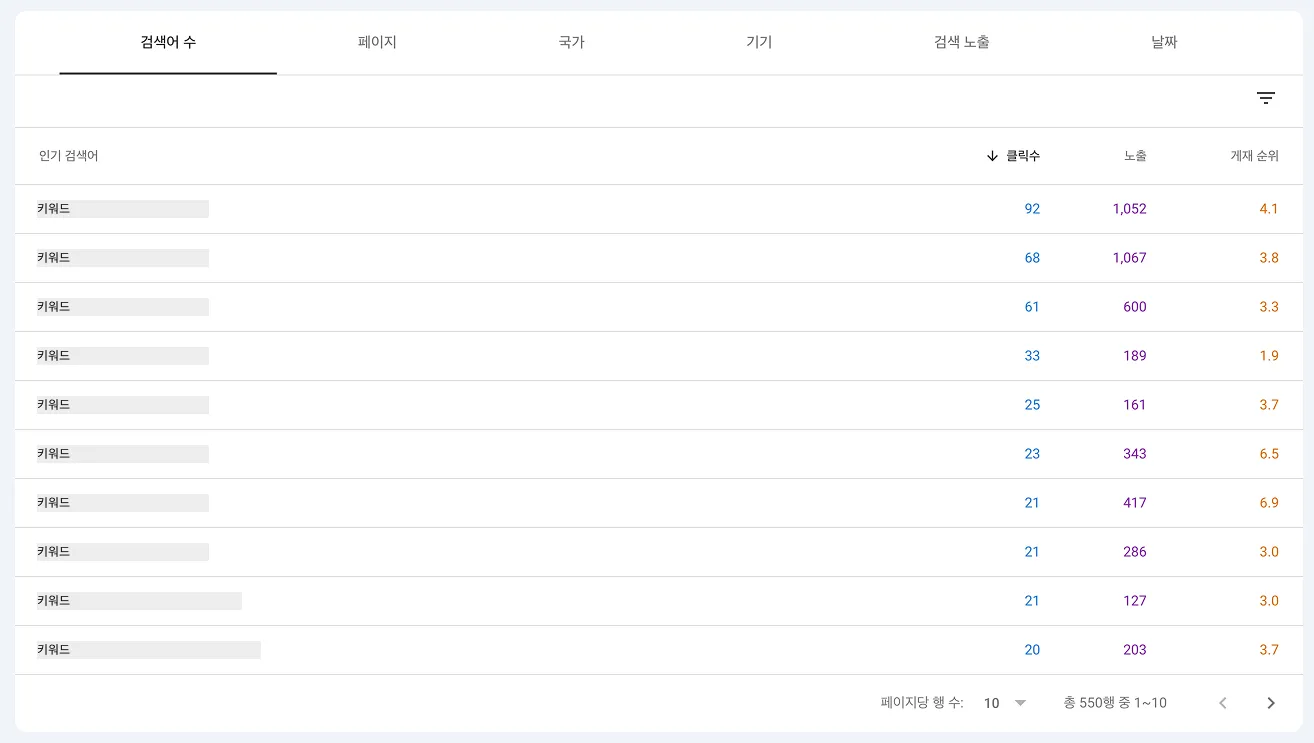Click the clicks value 92 in first row
This screenshot has width=1314, height=743.
(1032, 208)
